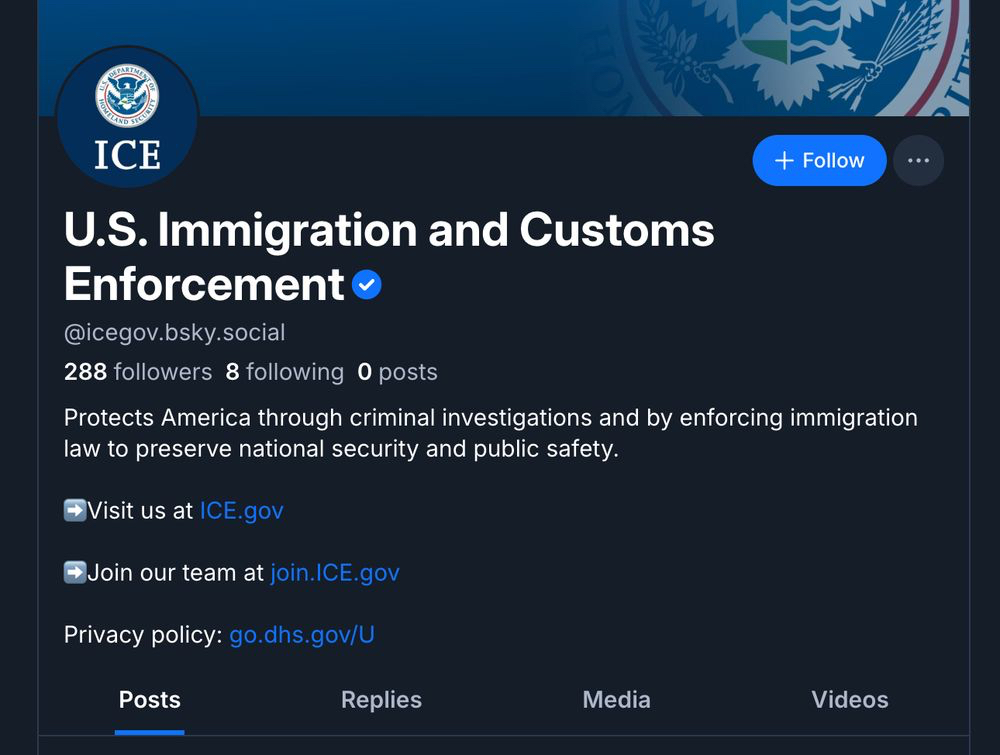Open the ICE.gov website link
Screen dimensions: 1000x755
tap(241, 510)
